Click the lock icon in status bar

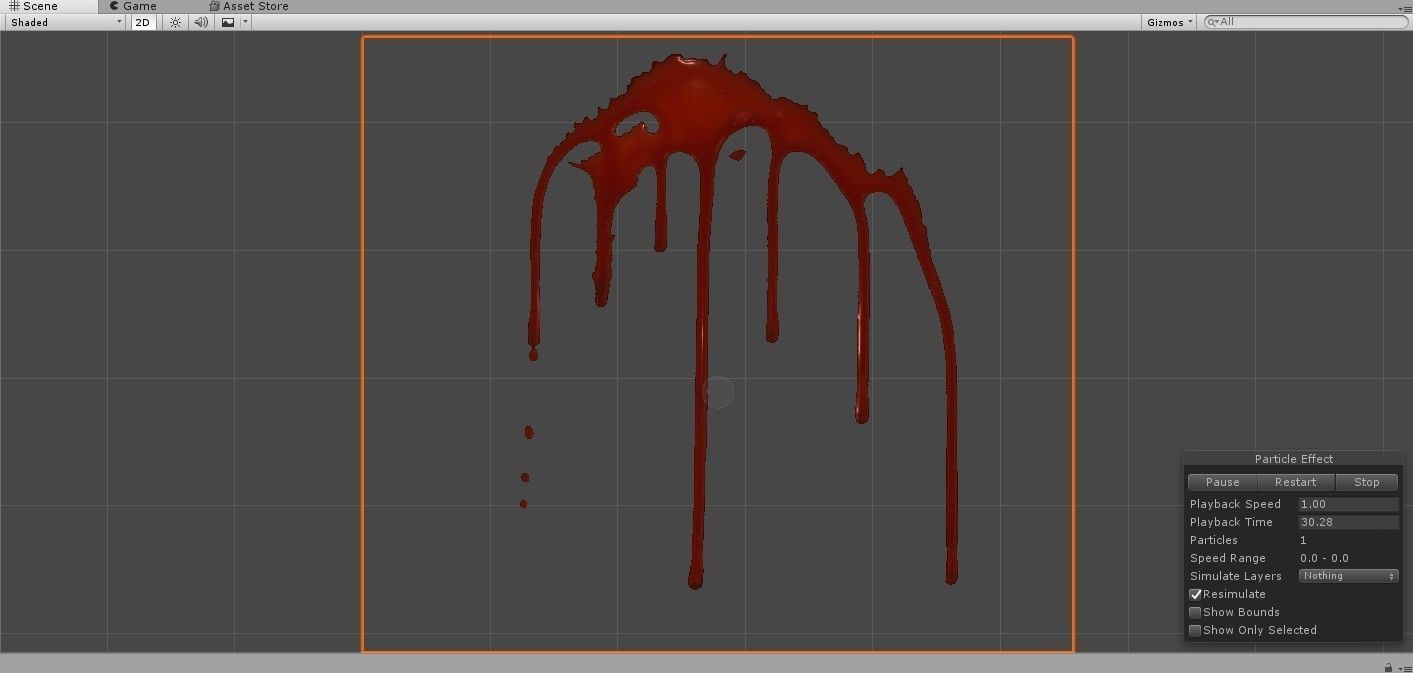coord(1388,666)
